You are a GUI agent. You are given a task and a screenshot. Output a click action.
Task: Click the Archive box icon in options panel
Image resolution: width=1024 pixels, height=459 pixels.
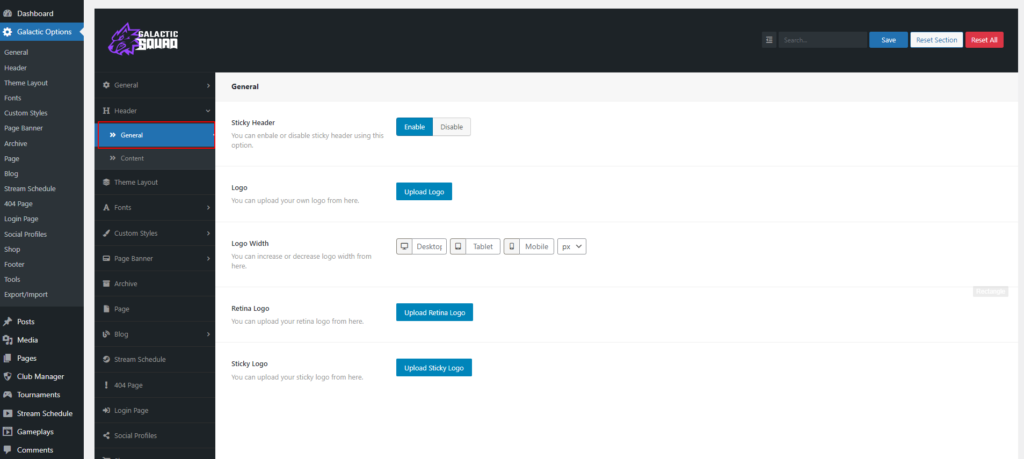(x=106, y=284)
